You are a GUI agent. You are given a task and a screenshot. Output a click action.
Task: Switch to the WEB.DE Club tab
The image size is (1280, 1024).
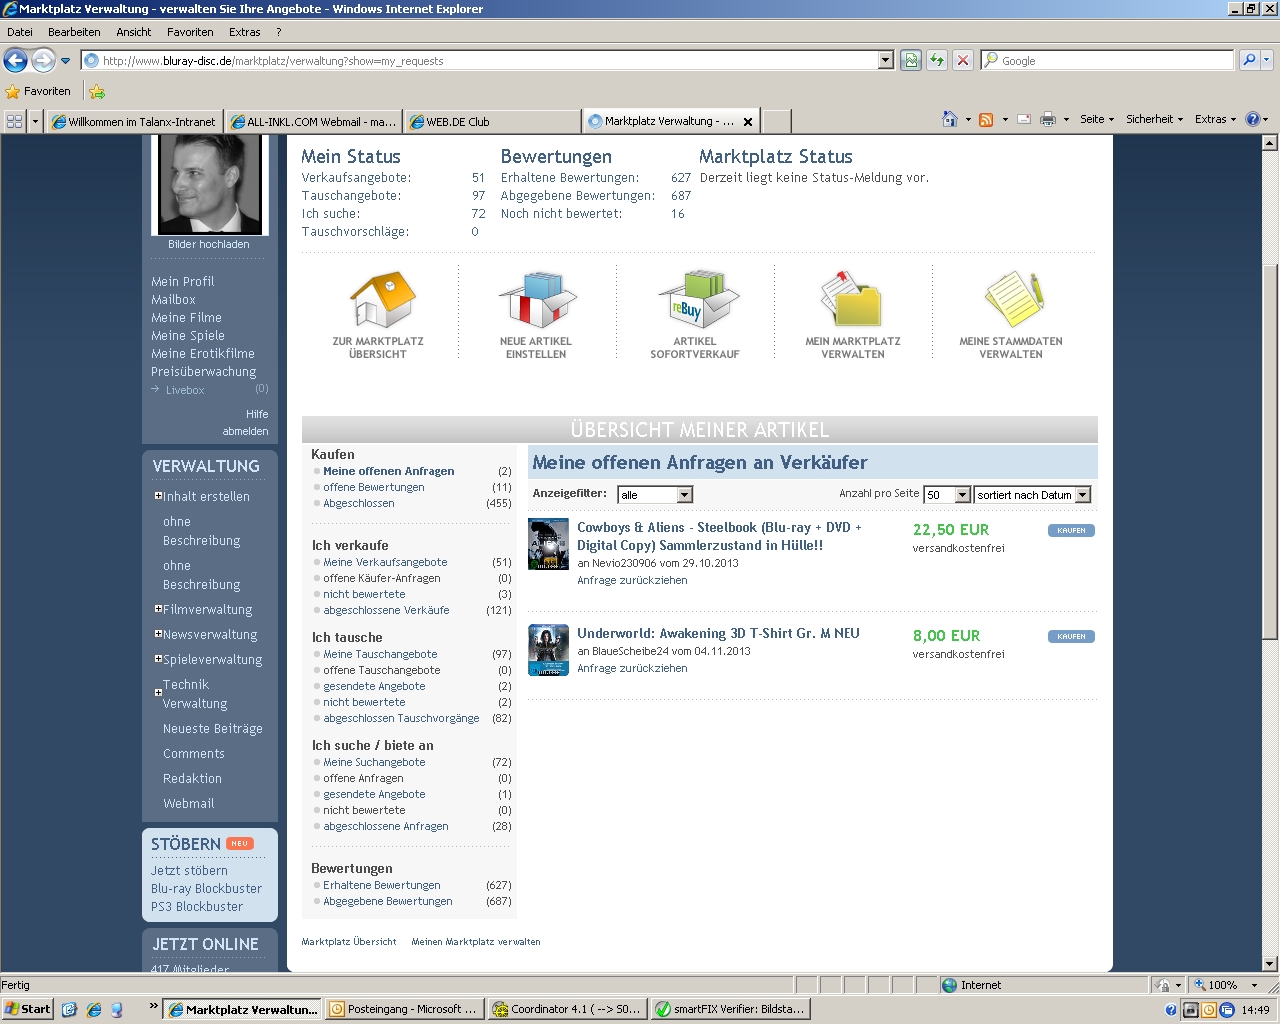491,122
